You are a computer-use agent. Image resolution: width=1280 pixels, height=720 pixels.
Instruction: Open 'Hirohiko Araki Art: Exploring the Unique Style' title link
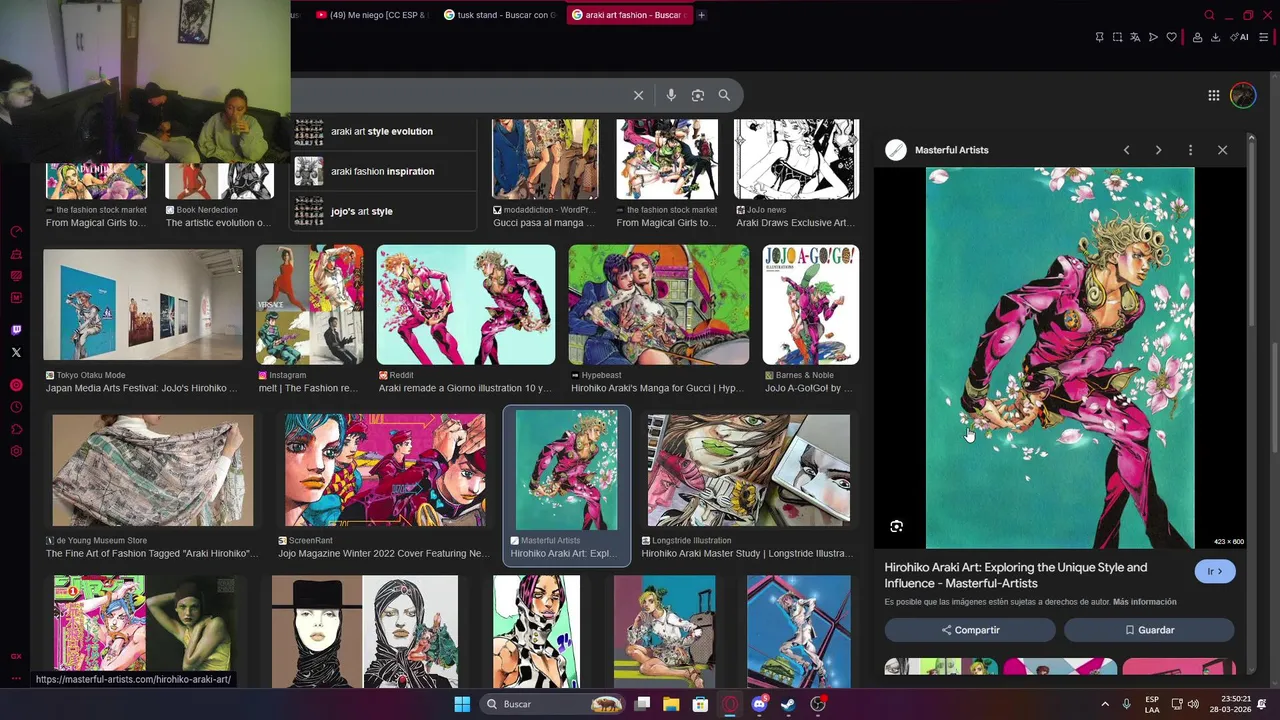click(1016, 575)
